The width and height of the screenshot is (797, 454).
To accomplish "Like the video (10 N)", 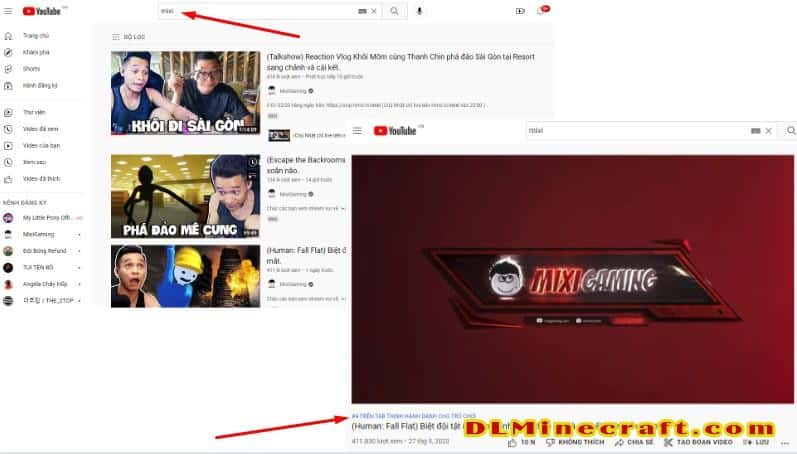I will pos(522,443).
